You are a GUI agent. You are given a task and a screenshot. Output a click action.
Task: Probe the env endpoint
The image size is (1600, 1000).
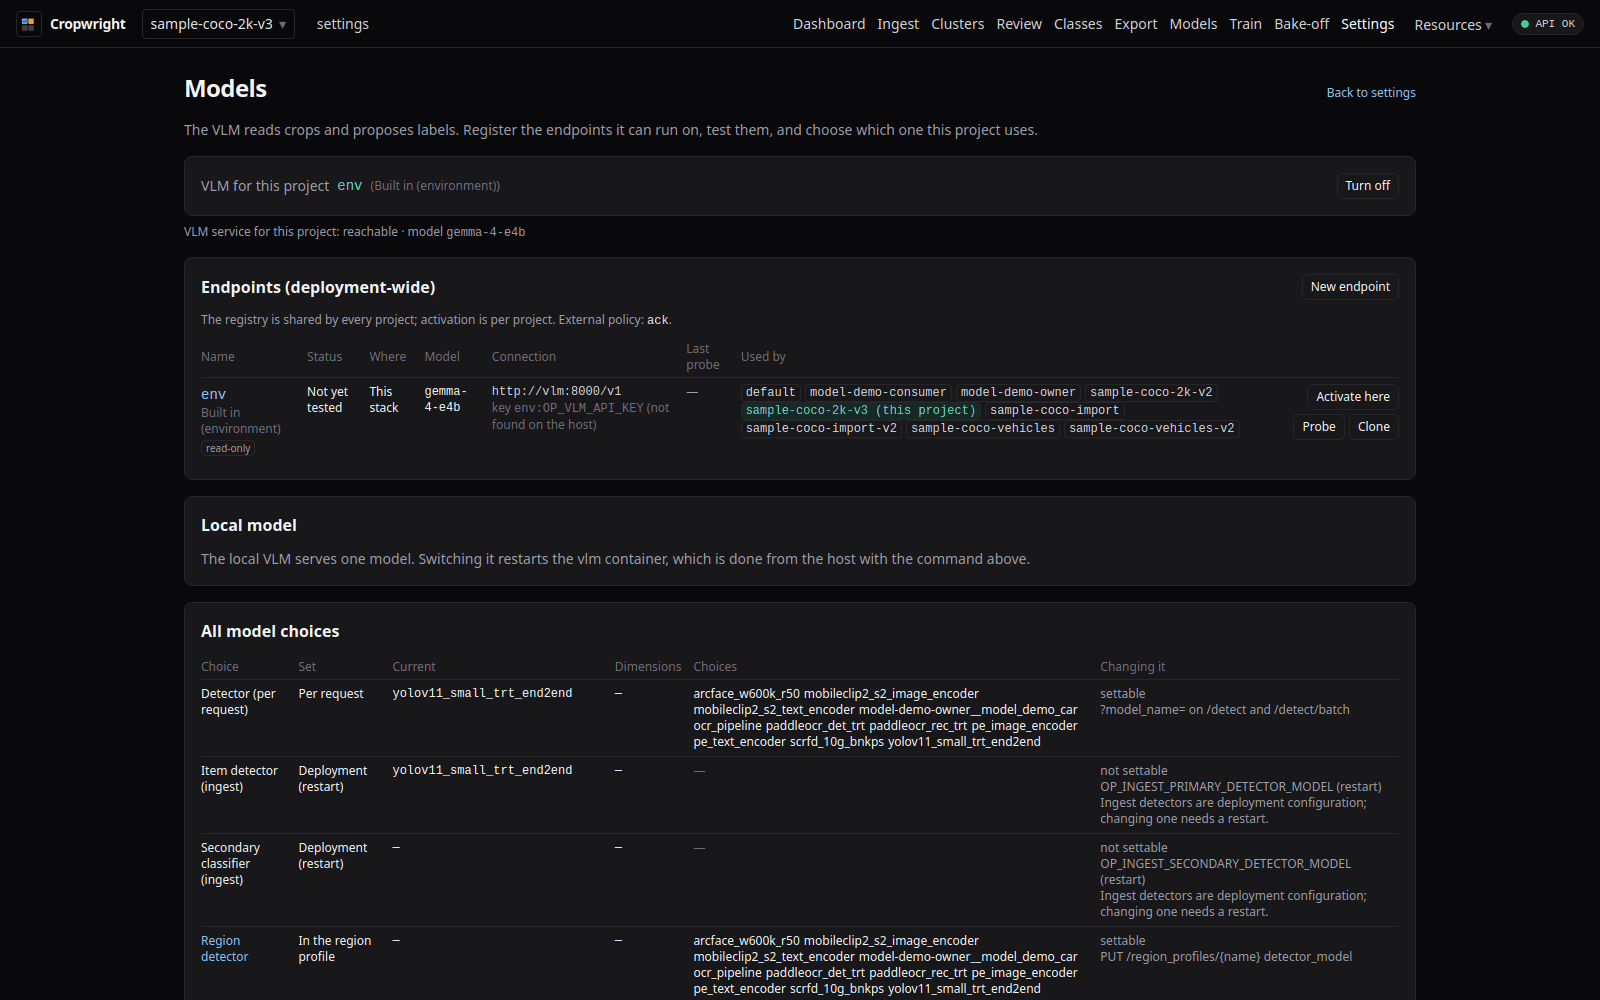(x=1319, y=427)
